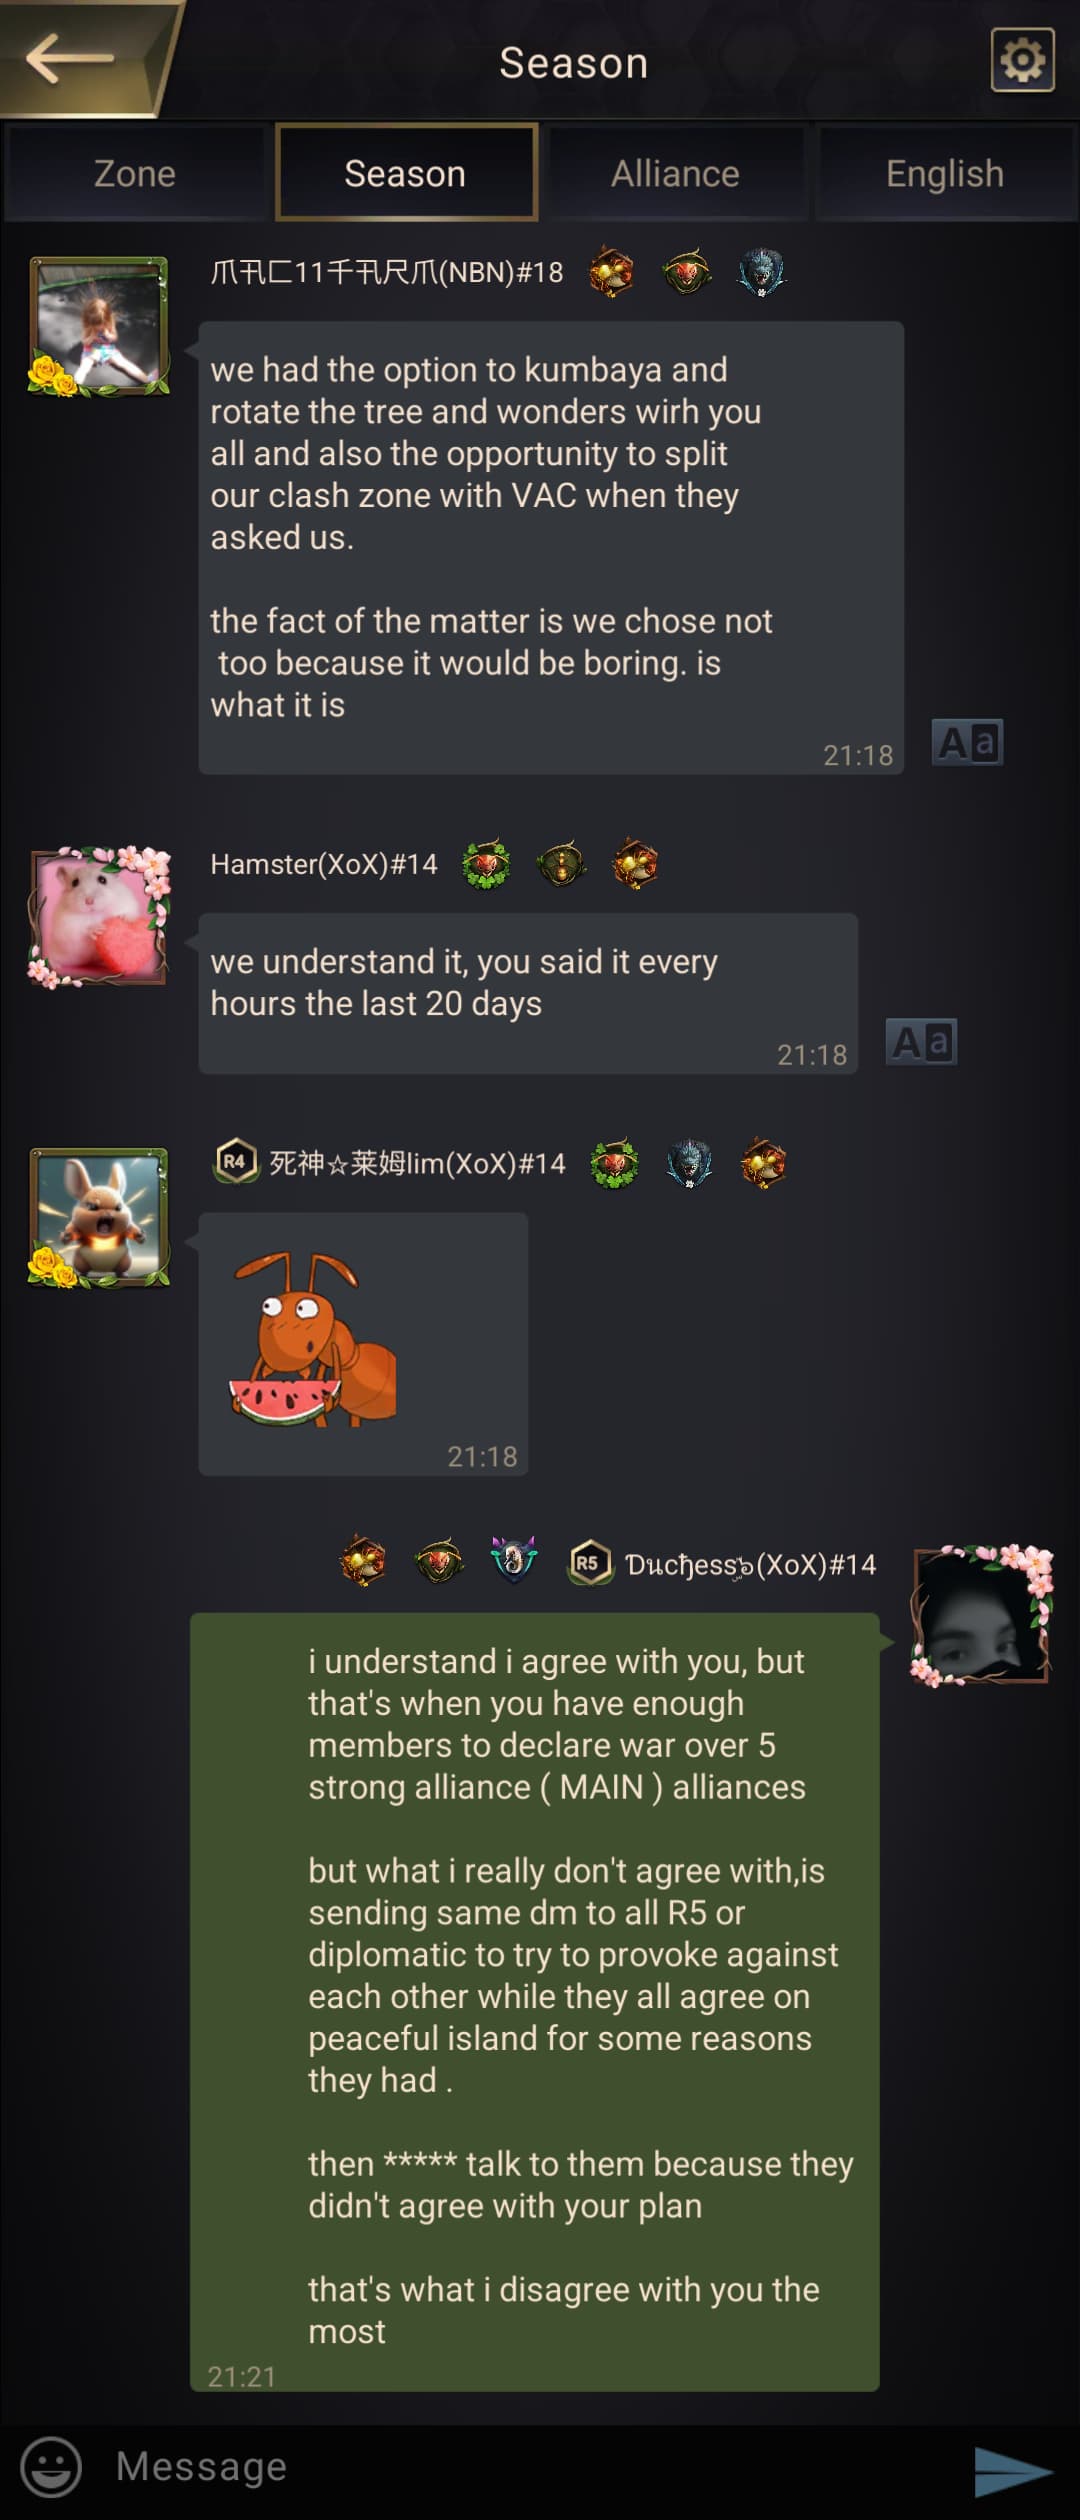Screen dimensions: 1080x2520
Task: Open the emoji picker smiley
Action: [51, 2466]
